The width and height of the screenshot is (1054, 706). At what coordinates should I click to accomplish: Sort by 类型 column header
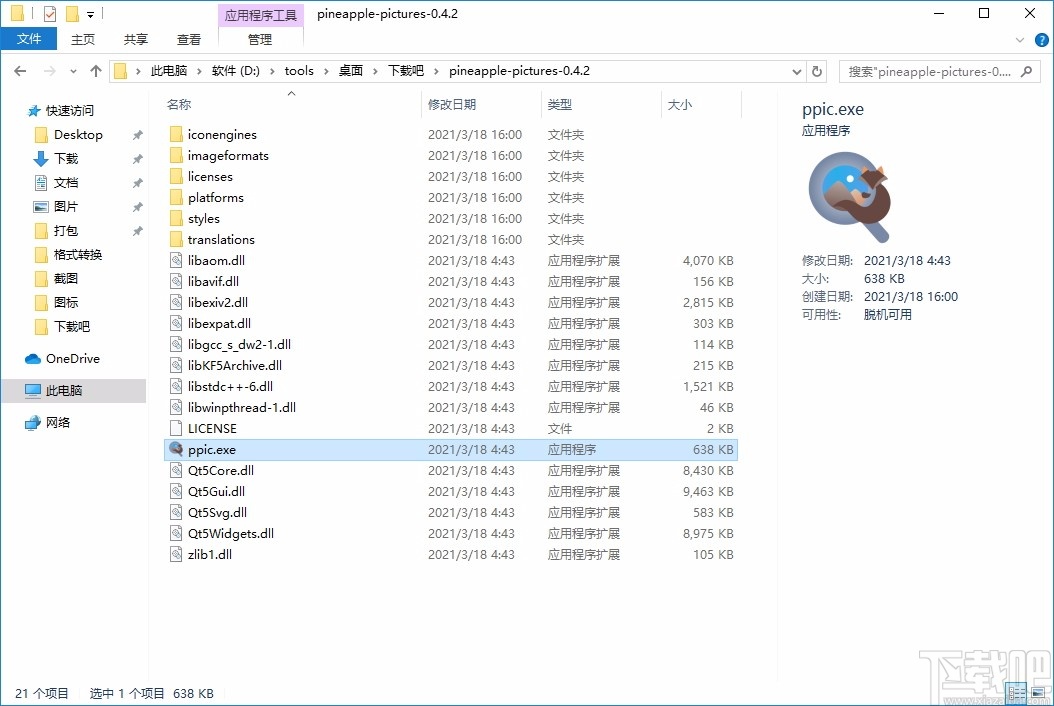(x=559, y=104)
